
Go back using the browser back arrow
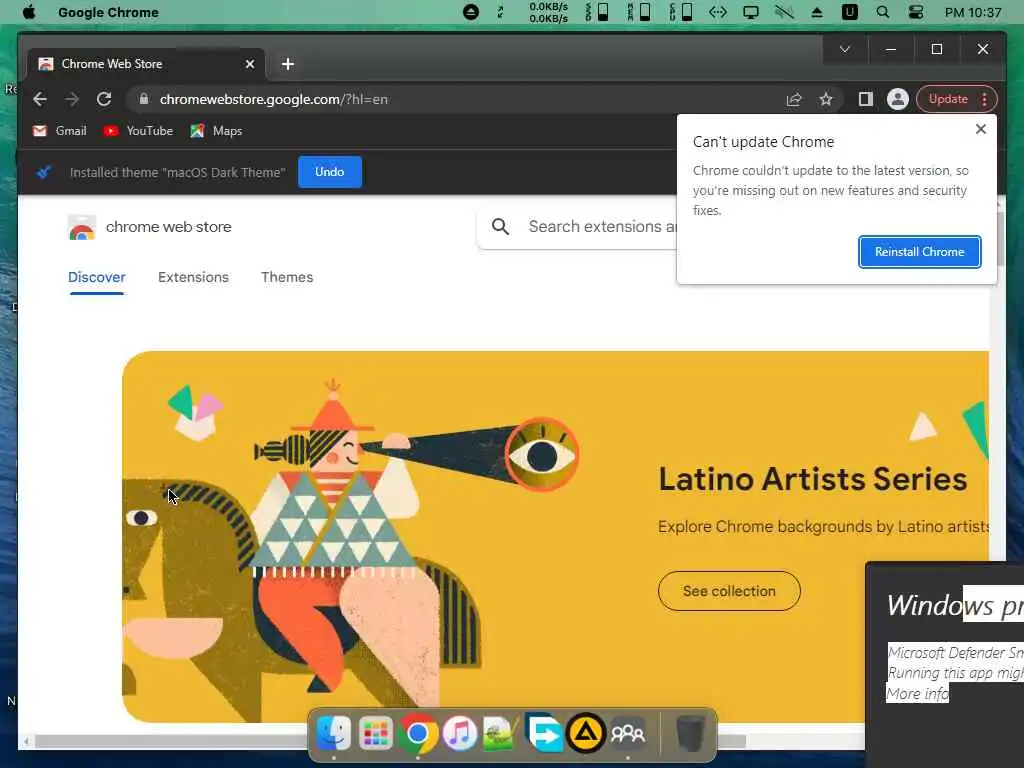click(x=40, y=99)
